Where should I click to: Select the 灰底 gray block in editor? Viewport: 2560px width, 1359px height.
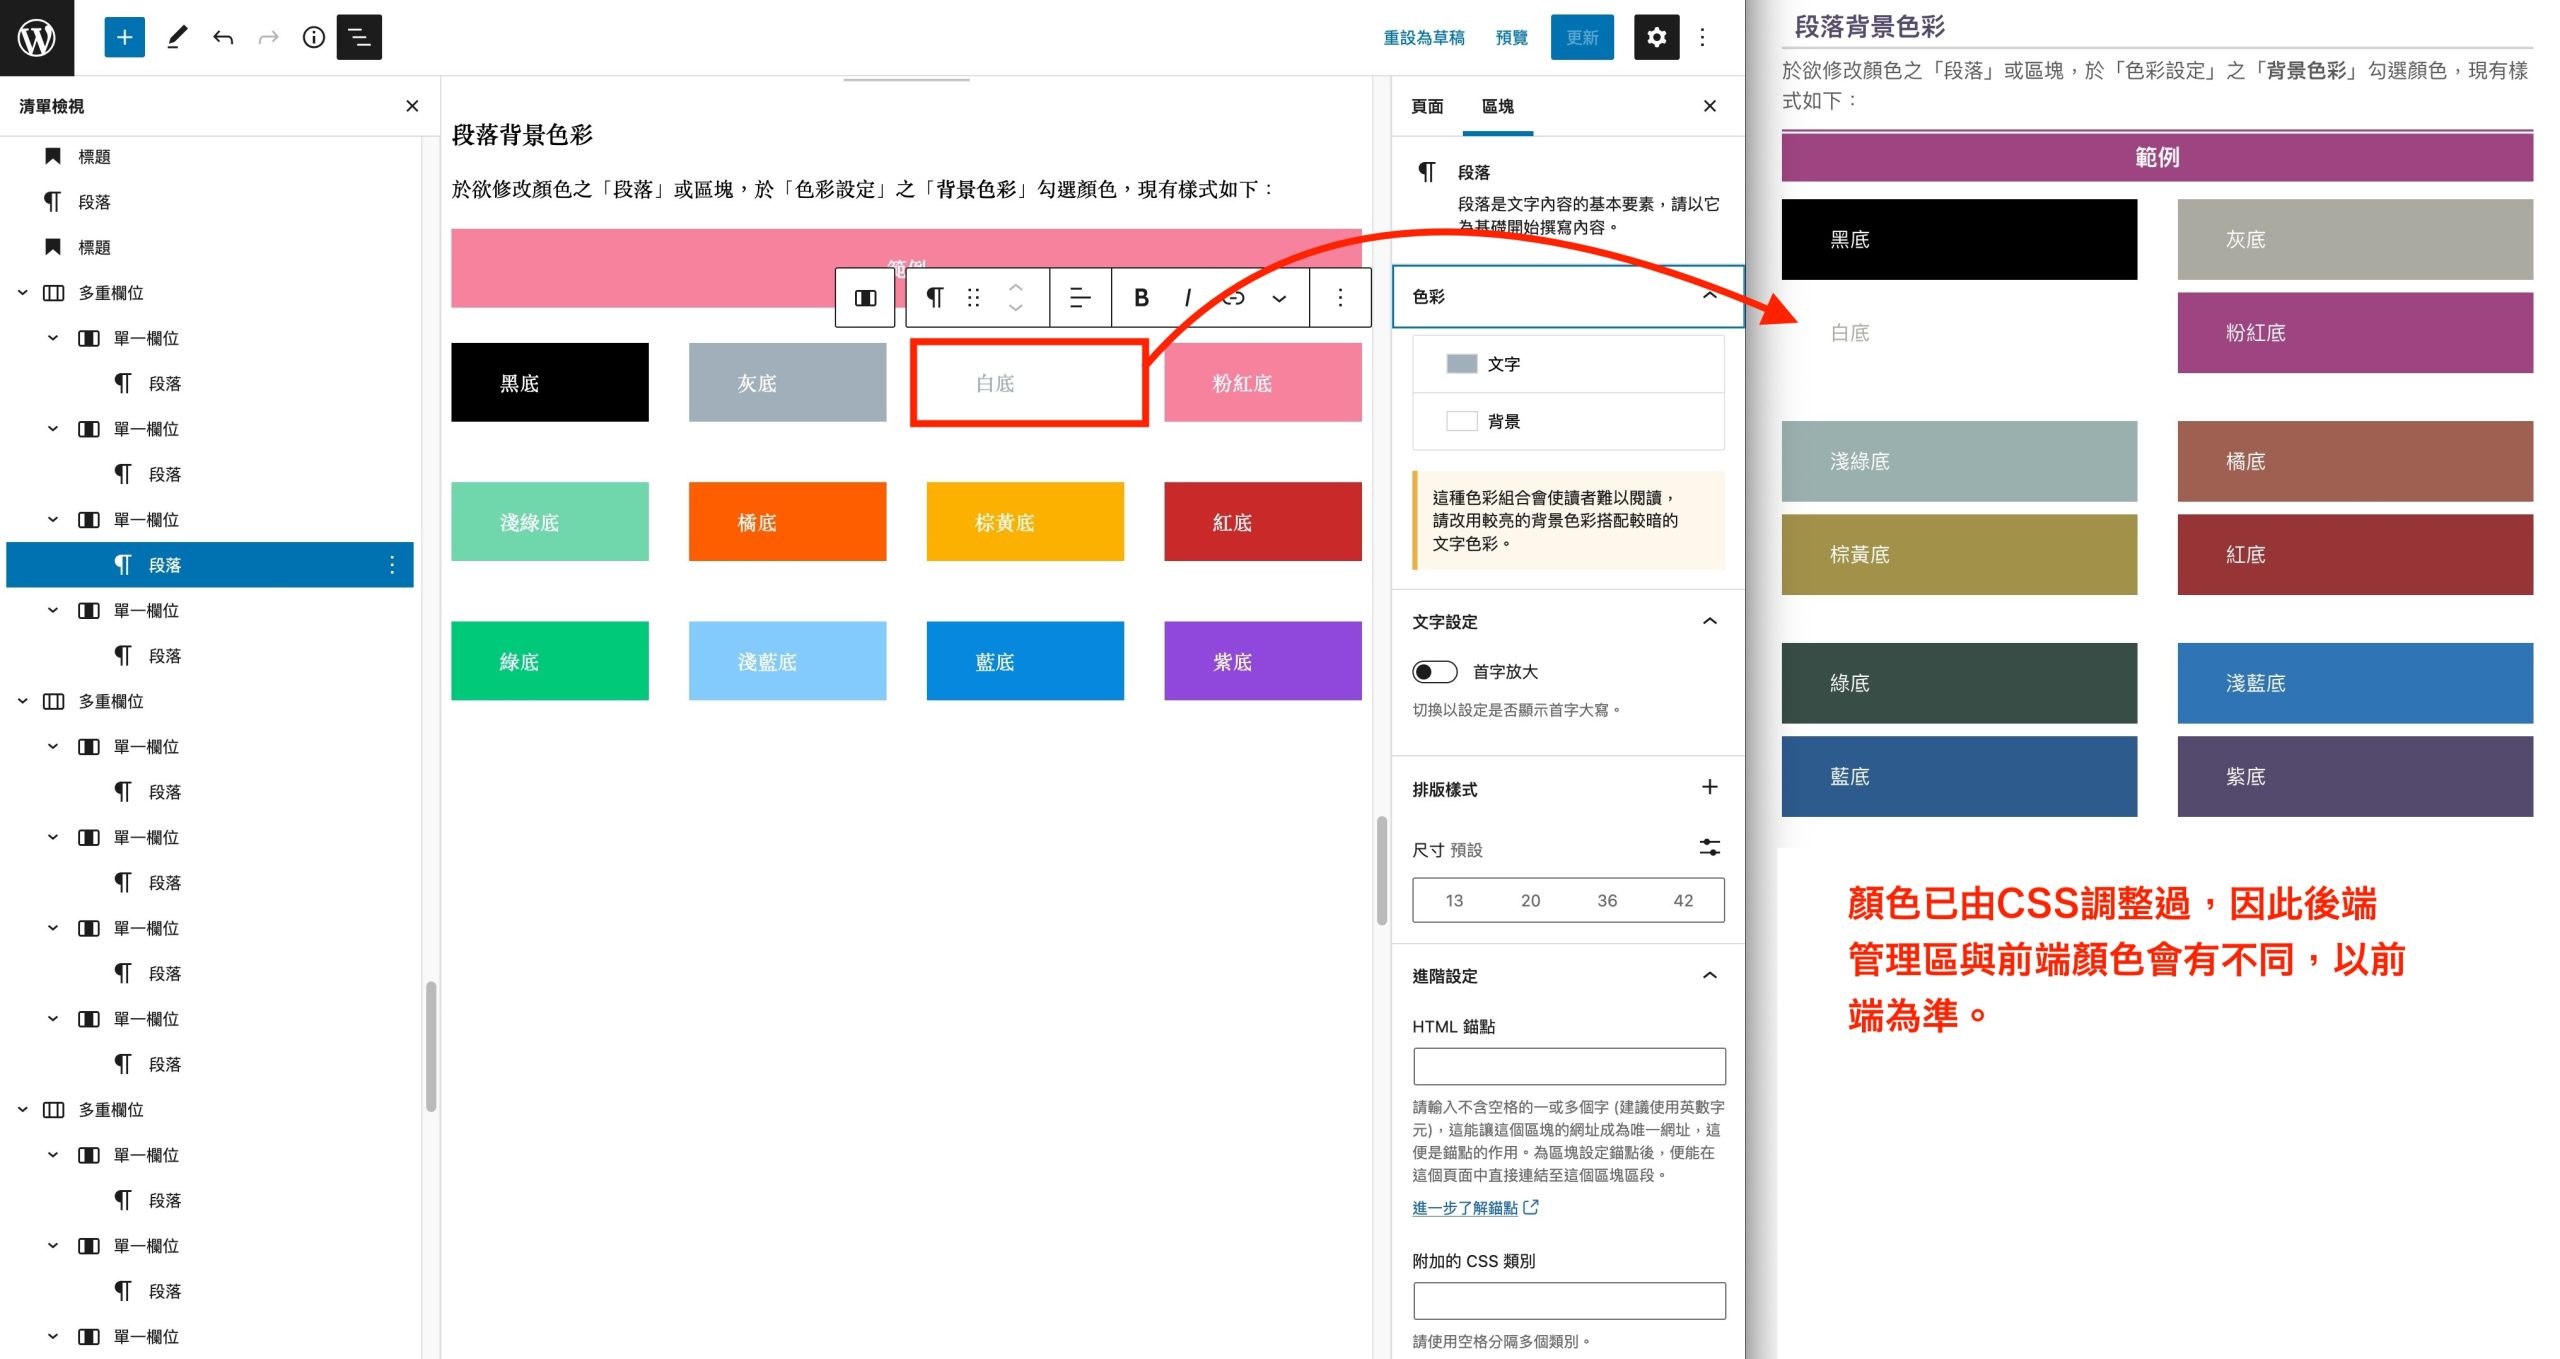coord(787,382)
